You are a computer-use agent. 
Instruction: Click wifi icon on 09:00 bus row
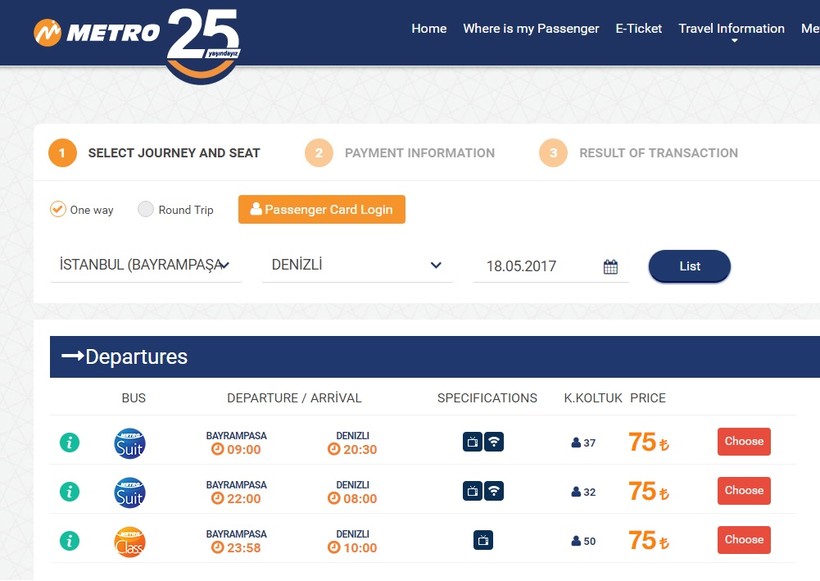click(494, 442)
